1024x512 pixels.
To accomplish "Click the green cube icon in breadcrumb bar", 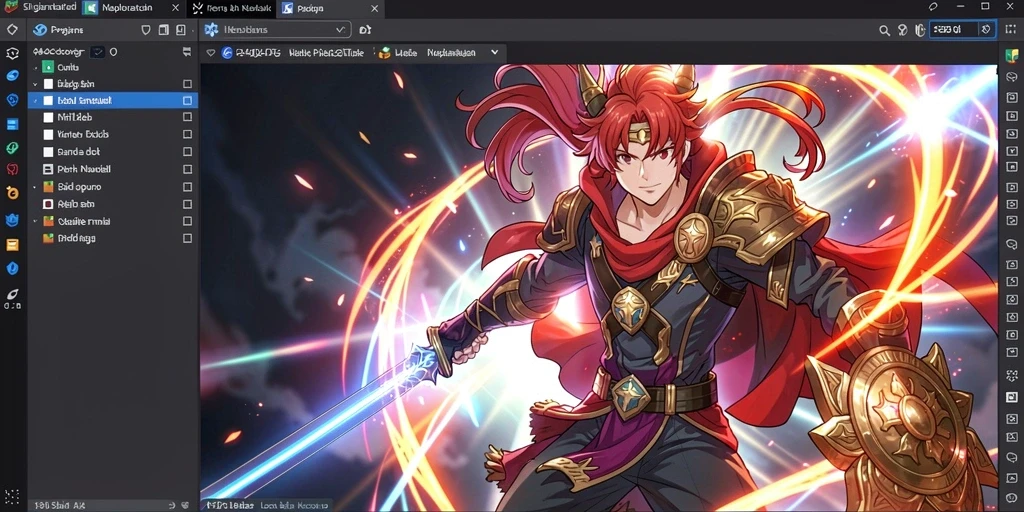I will pos(385,53).
